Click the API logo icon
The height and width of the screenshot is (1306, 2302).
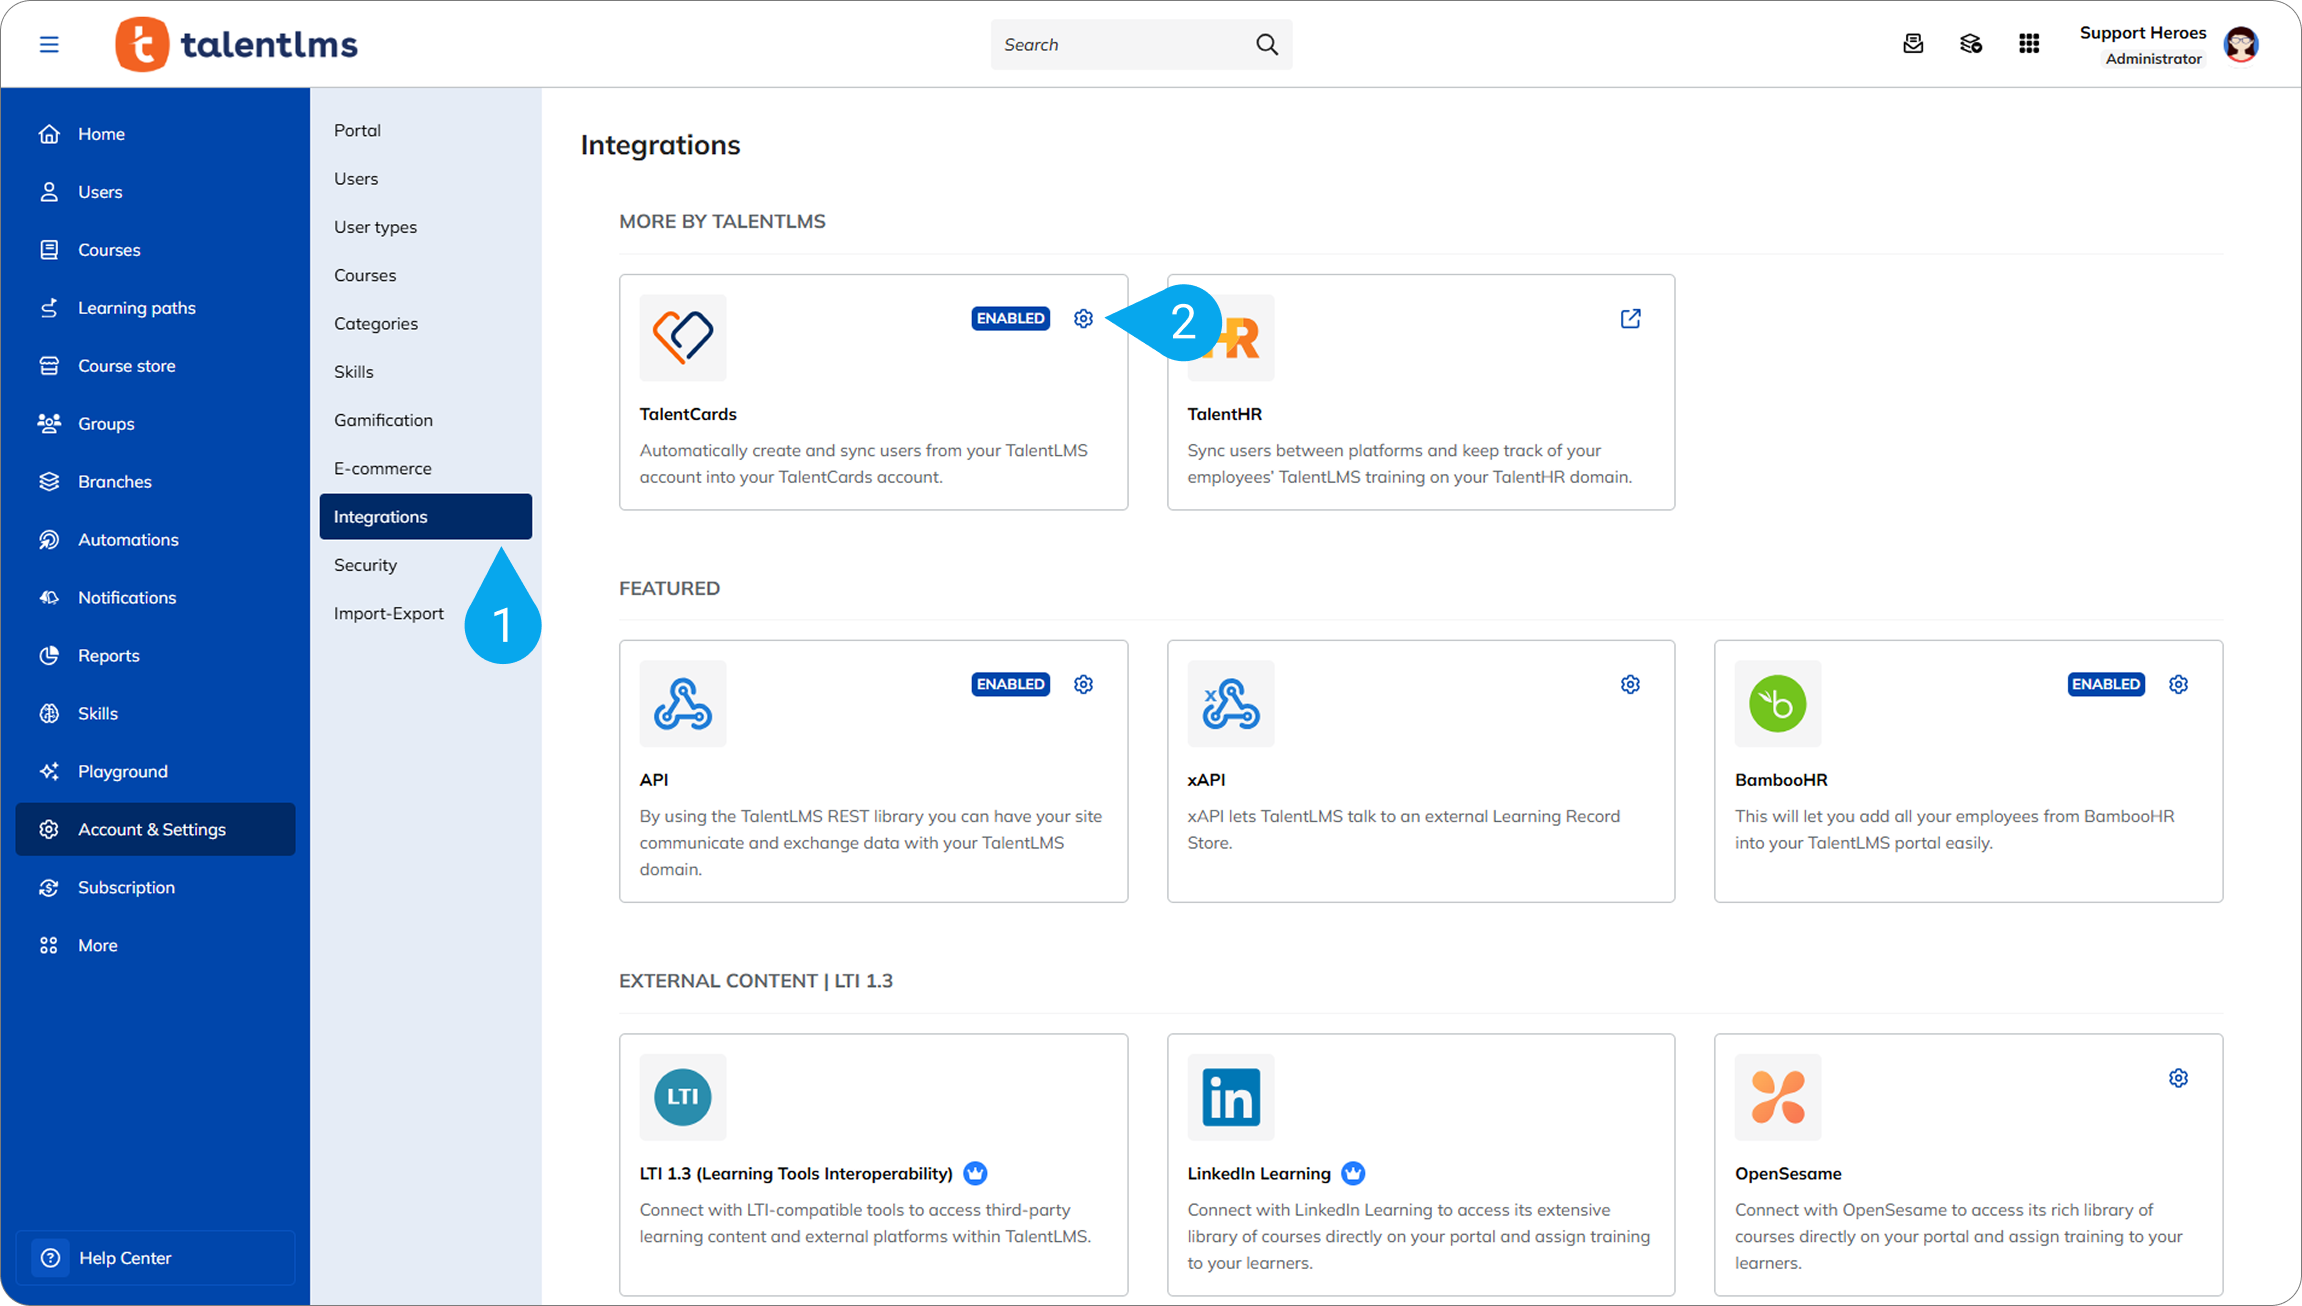point(683,703)
